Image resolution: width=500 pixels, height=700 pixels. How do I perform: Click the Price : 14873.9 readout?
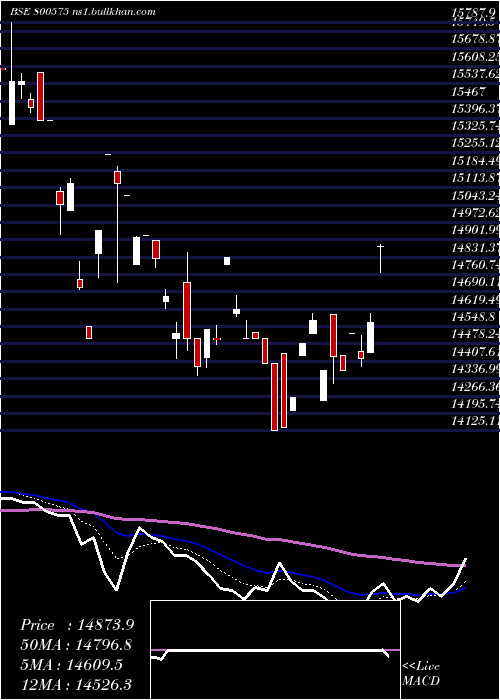77,625
